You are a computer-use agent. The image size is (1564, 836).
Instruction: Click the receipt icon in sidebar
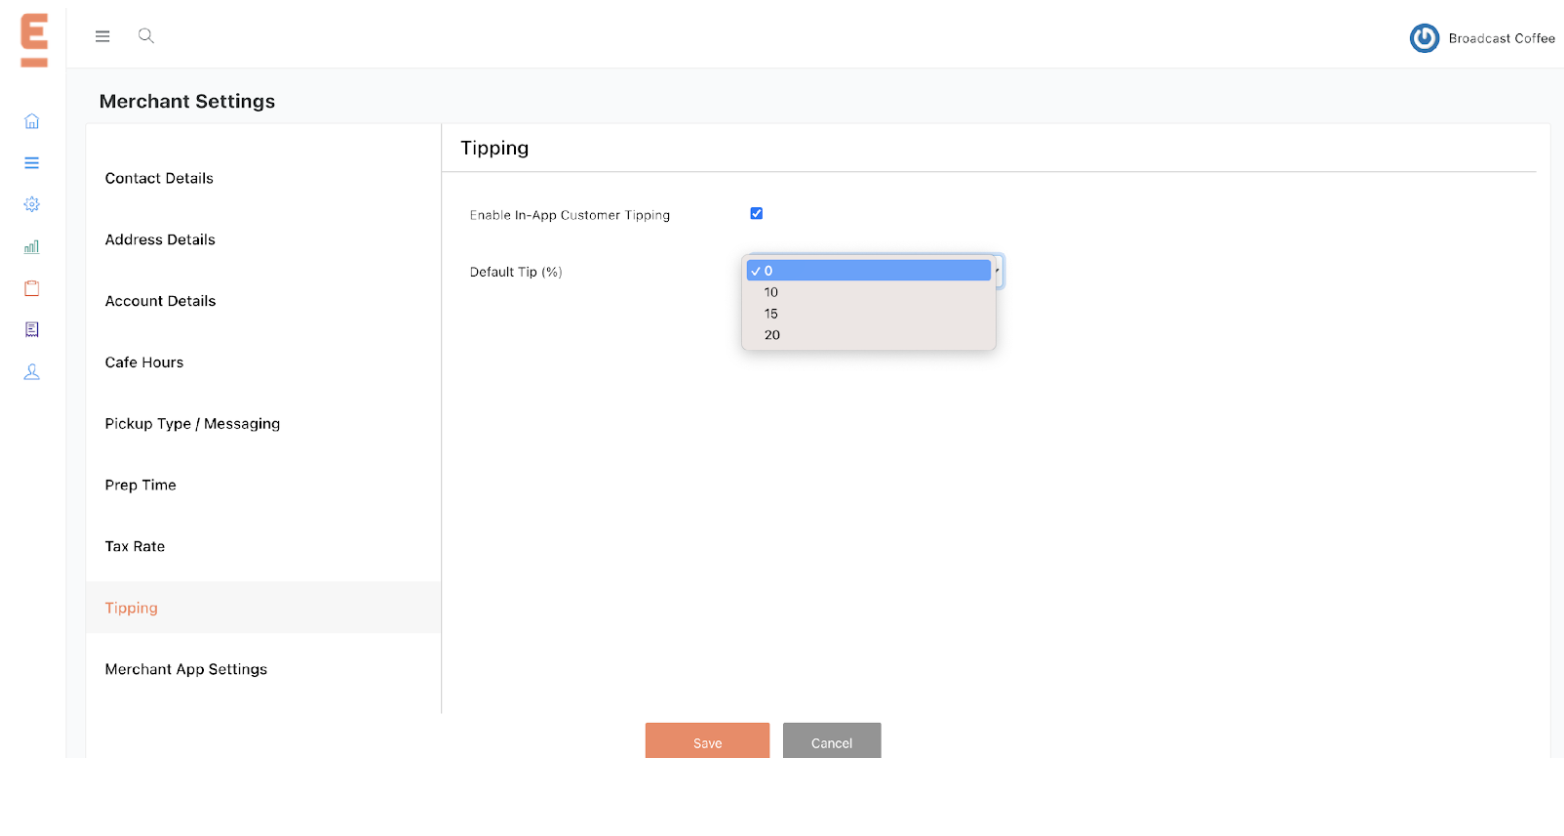[32, 330]
